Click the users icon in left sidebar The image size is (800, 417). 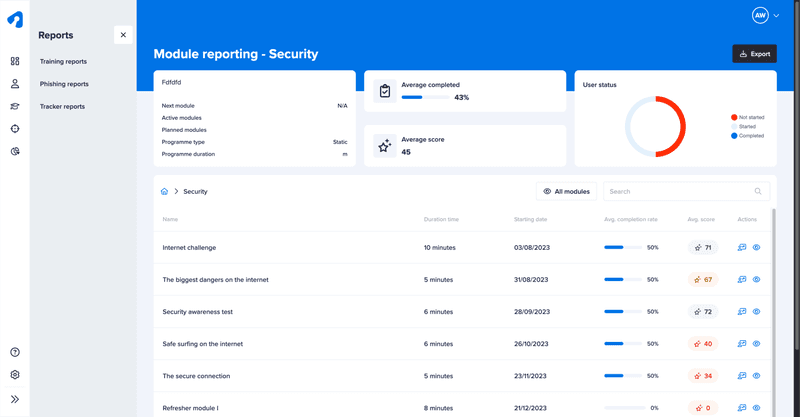click(x=15, y=84)
